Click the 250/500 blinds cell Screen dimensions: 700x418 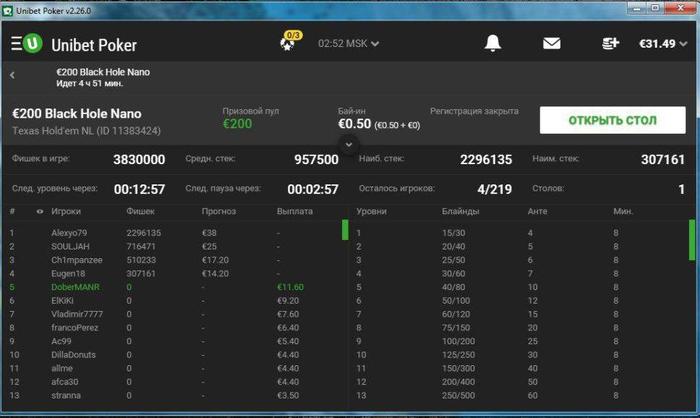pyautogui.click(x=458, y=396)
